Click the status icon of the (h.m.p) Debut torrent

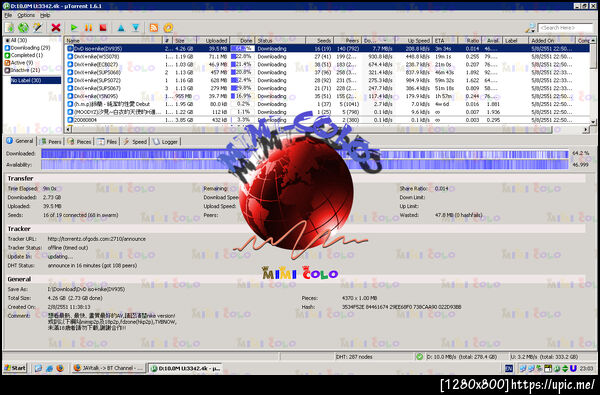coord(70,104)
